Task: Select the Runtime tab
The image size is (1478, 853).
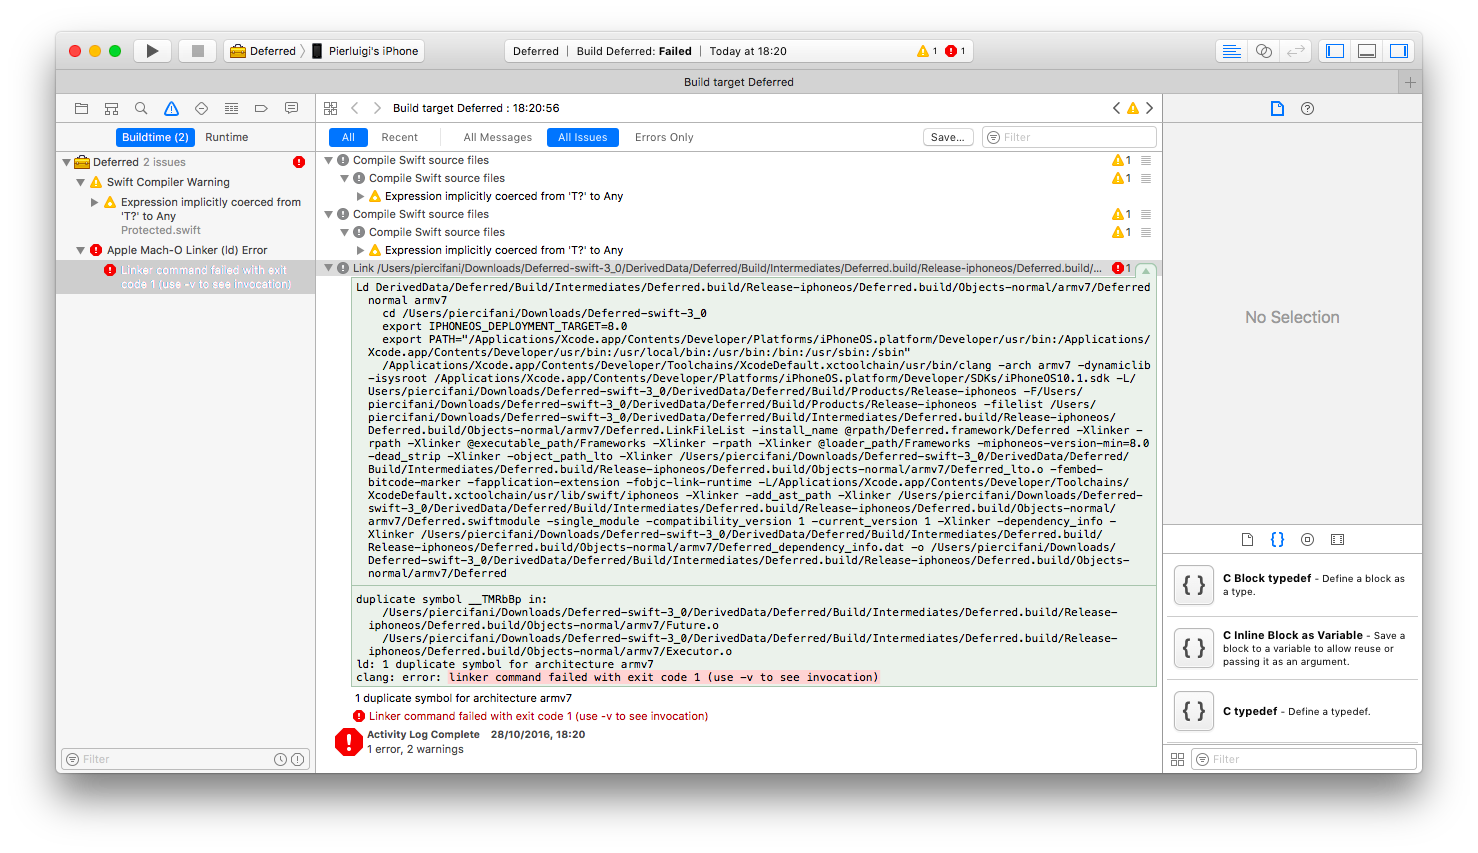Action: coord(227,137)
